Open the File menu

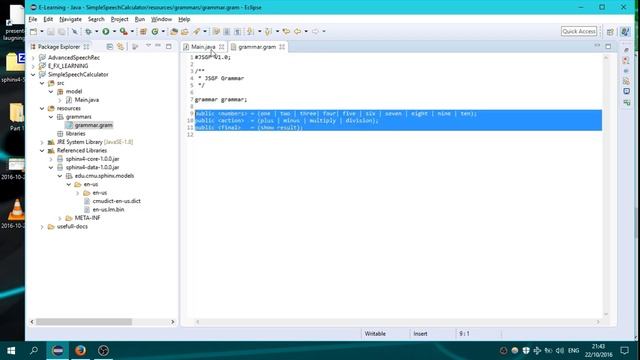click(33, 19)
